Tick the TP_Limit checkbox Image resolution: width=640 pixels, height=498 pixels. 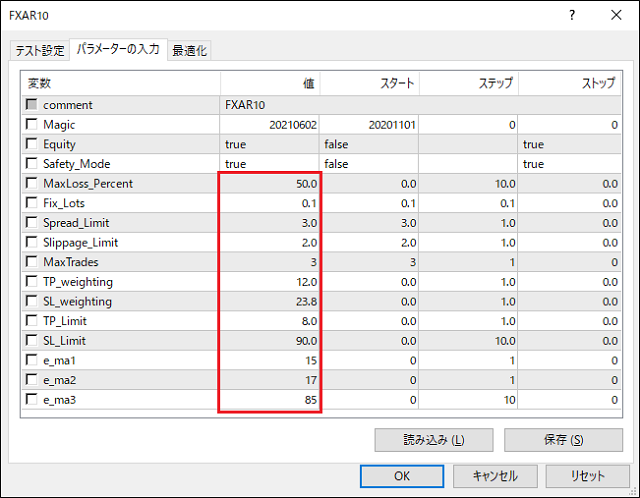(x=31, y=320)
